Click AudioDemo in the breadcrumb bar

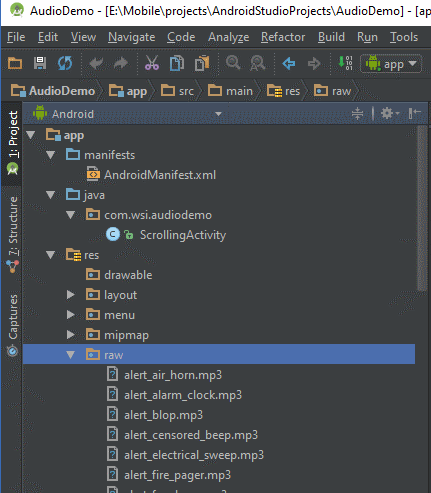pyautogui.click(x=53, y=91)
